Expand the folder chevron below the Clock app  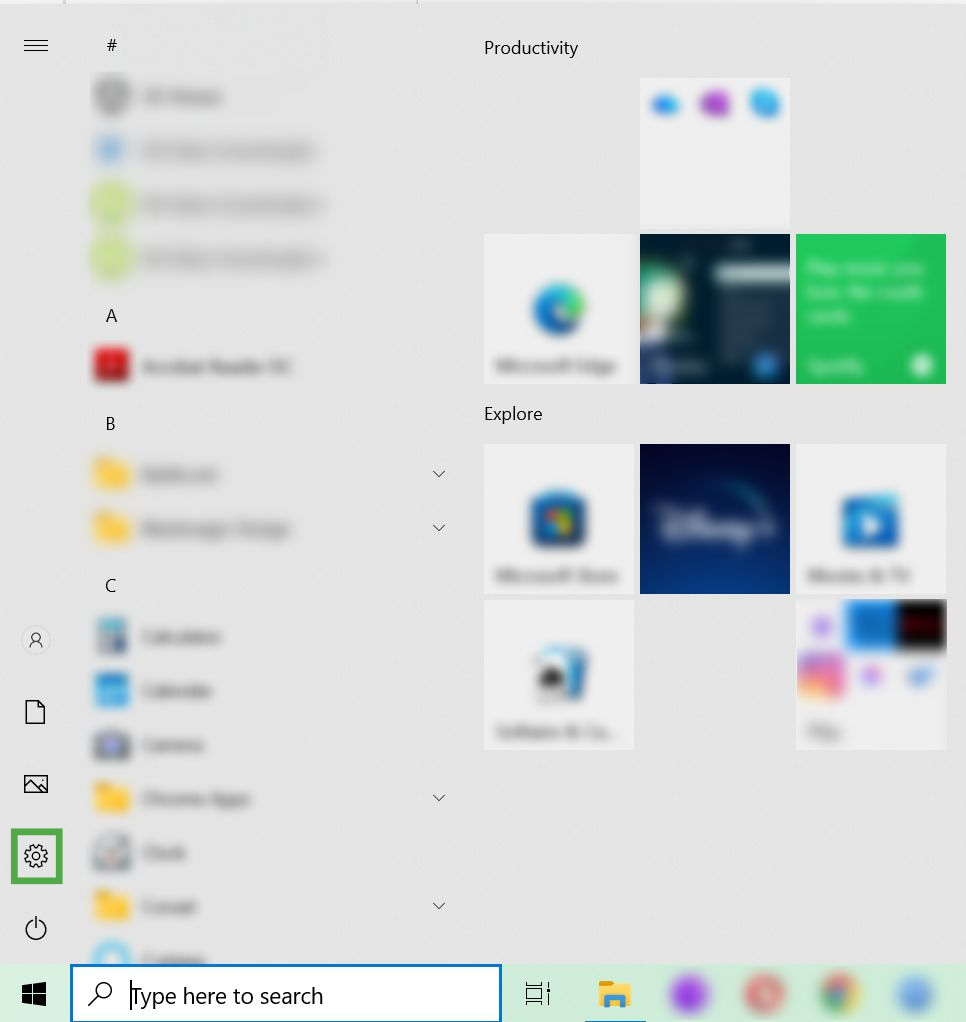(439, 906)
